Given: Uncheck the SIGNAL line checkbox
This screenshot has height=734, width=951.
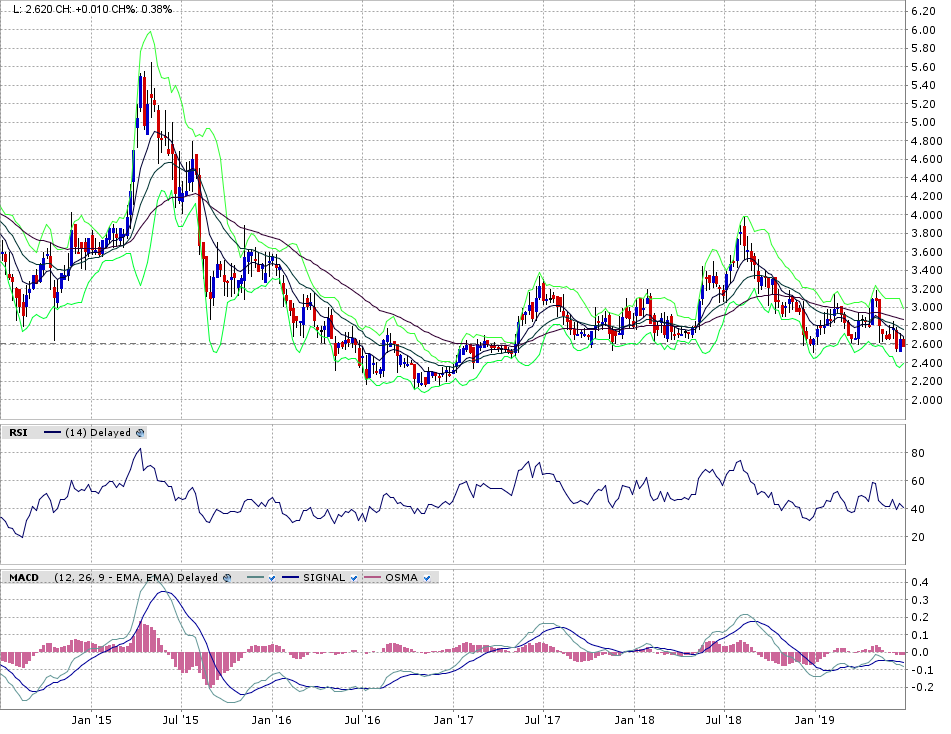Looking at the screenshot, I should pyautogui.click(x=354, y=577).
